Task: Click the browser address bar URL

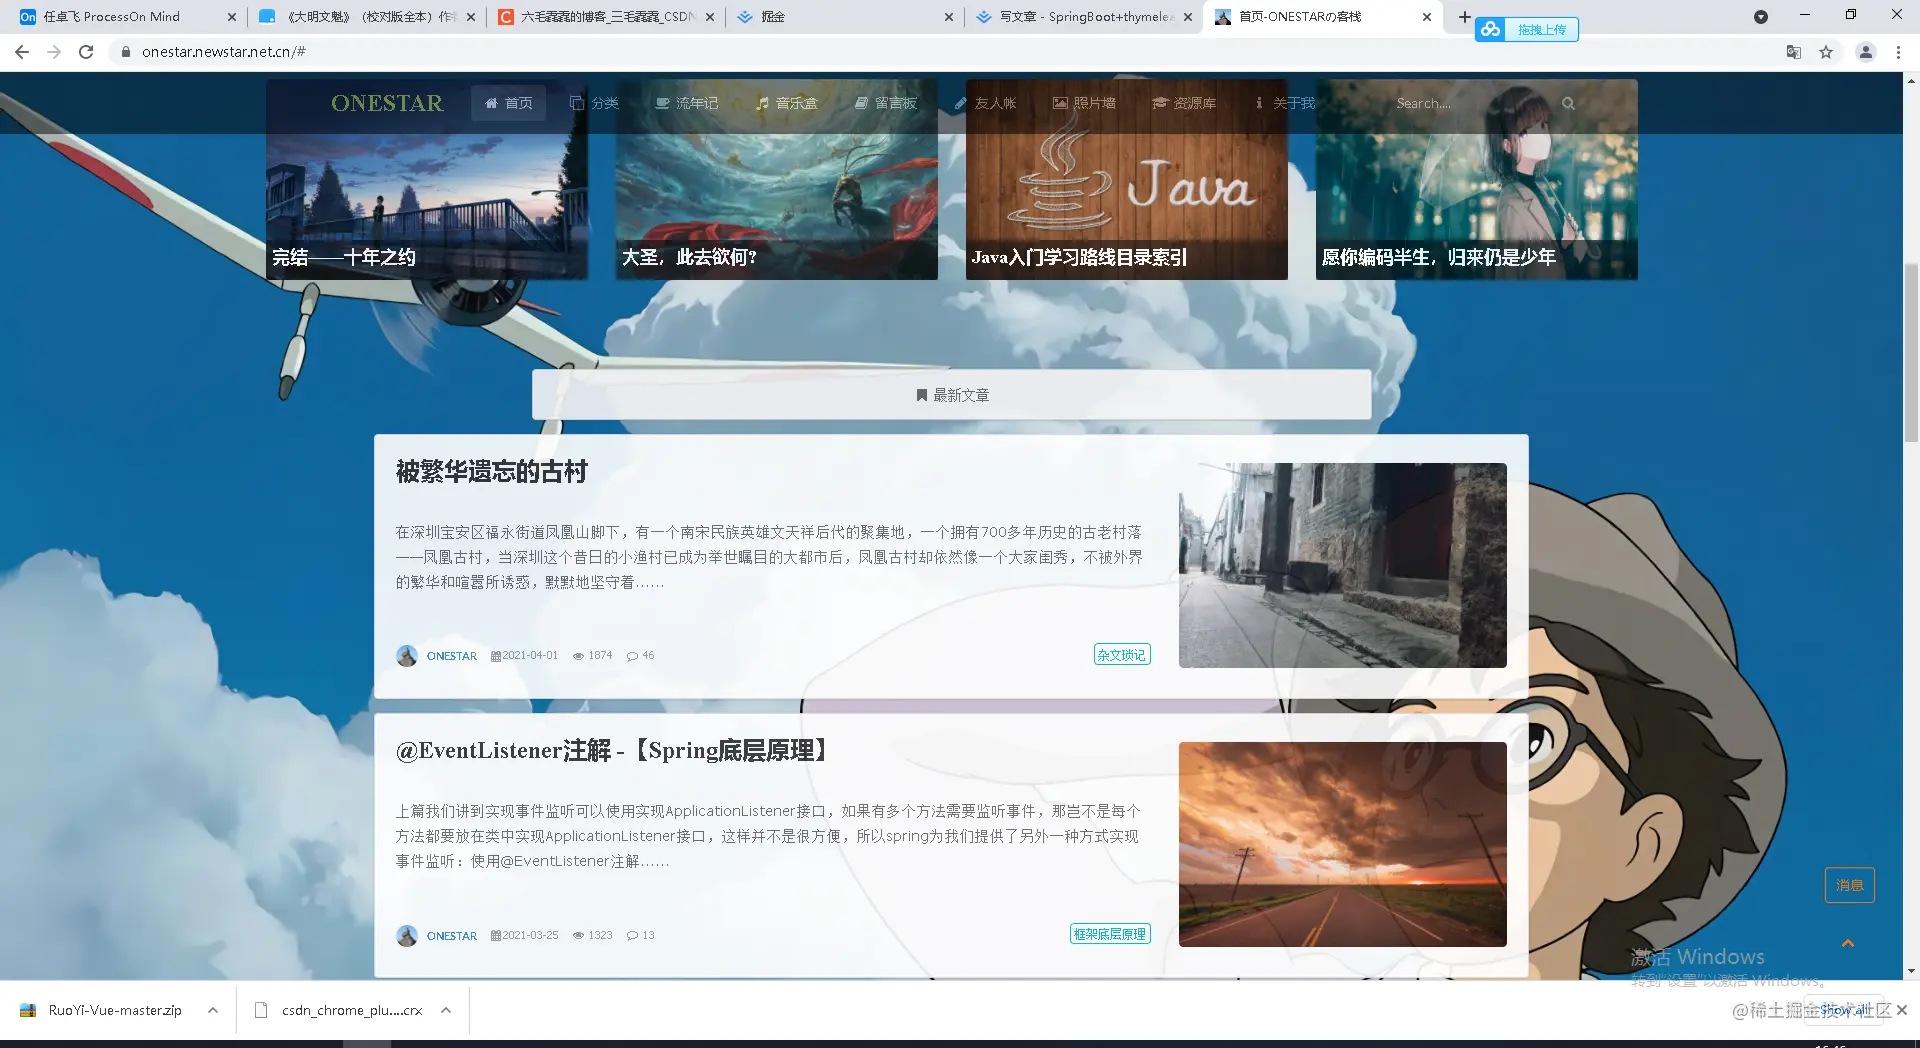Action: [x=224, y=52]
